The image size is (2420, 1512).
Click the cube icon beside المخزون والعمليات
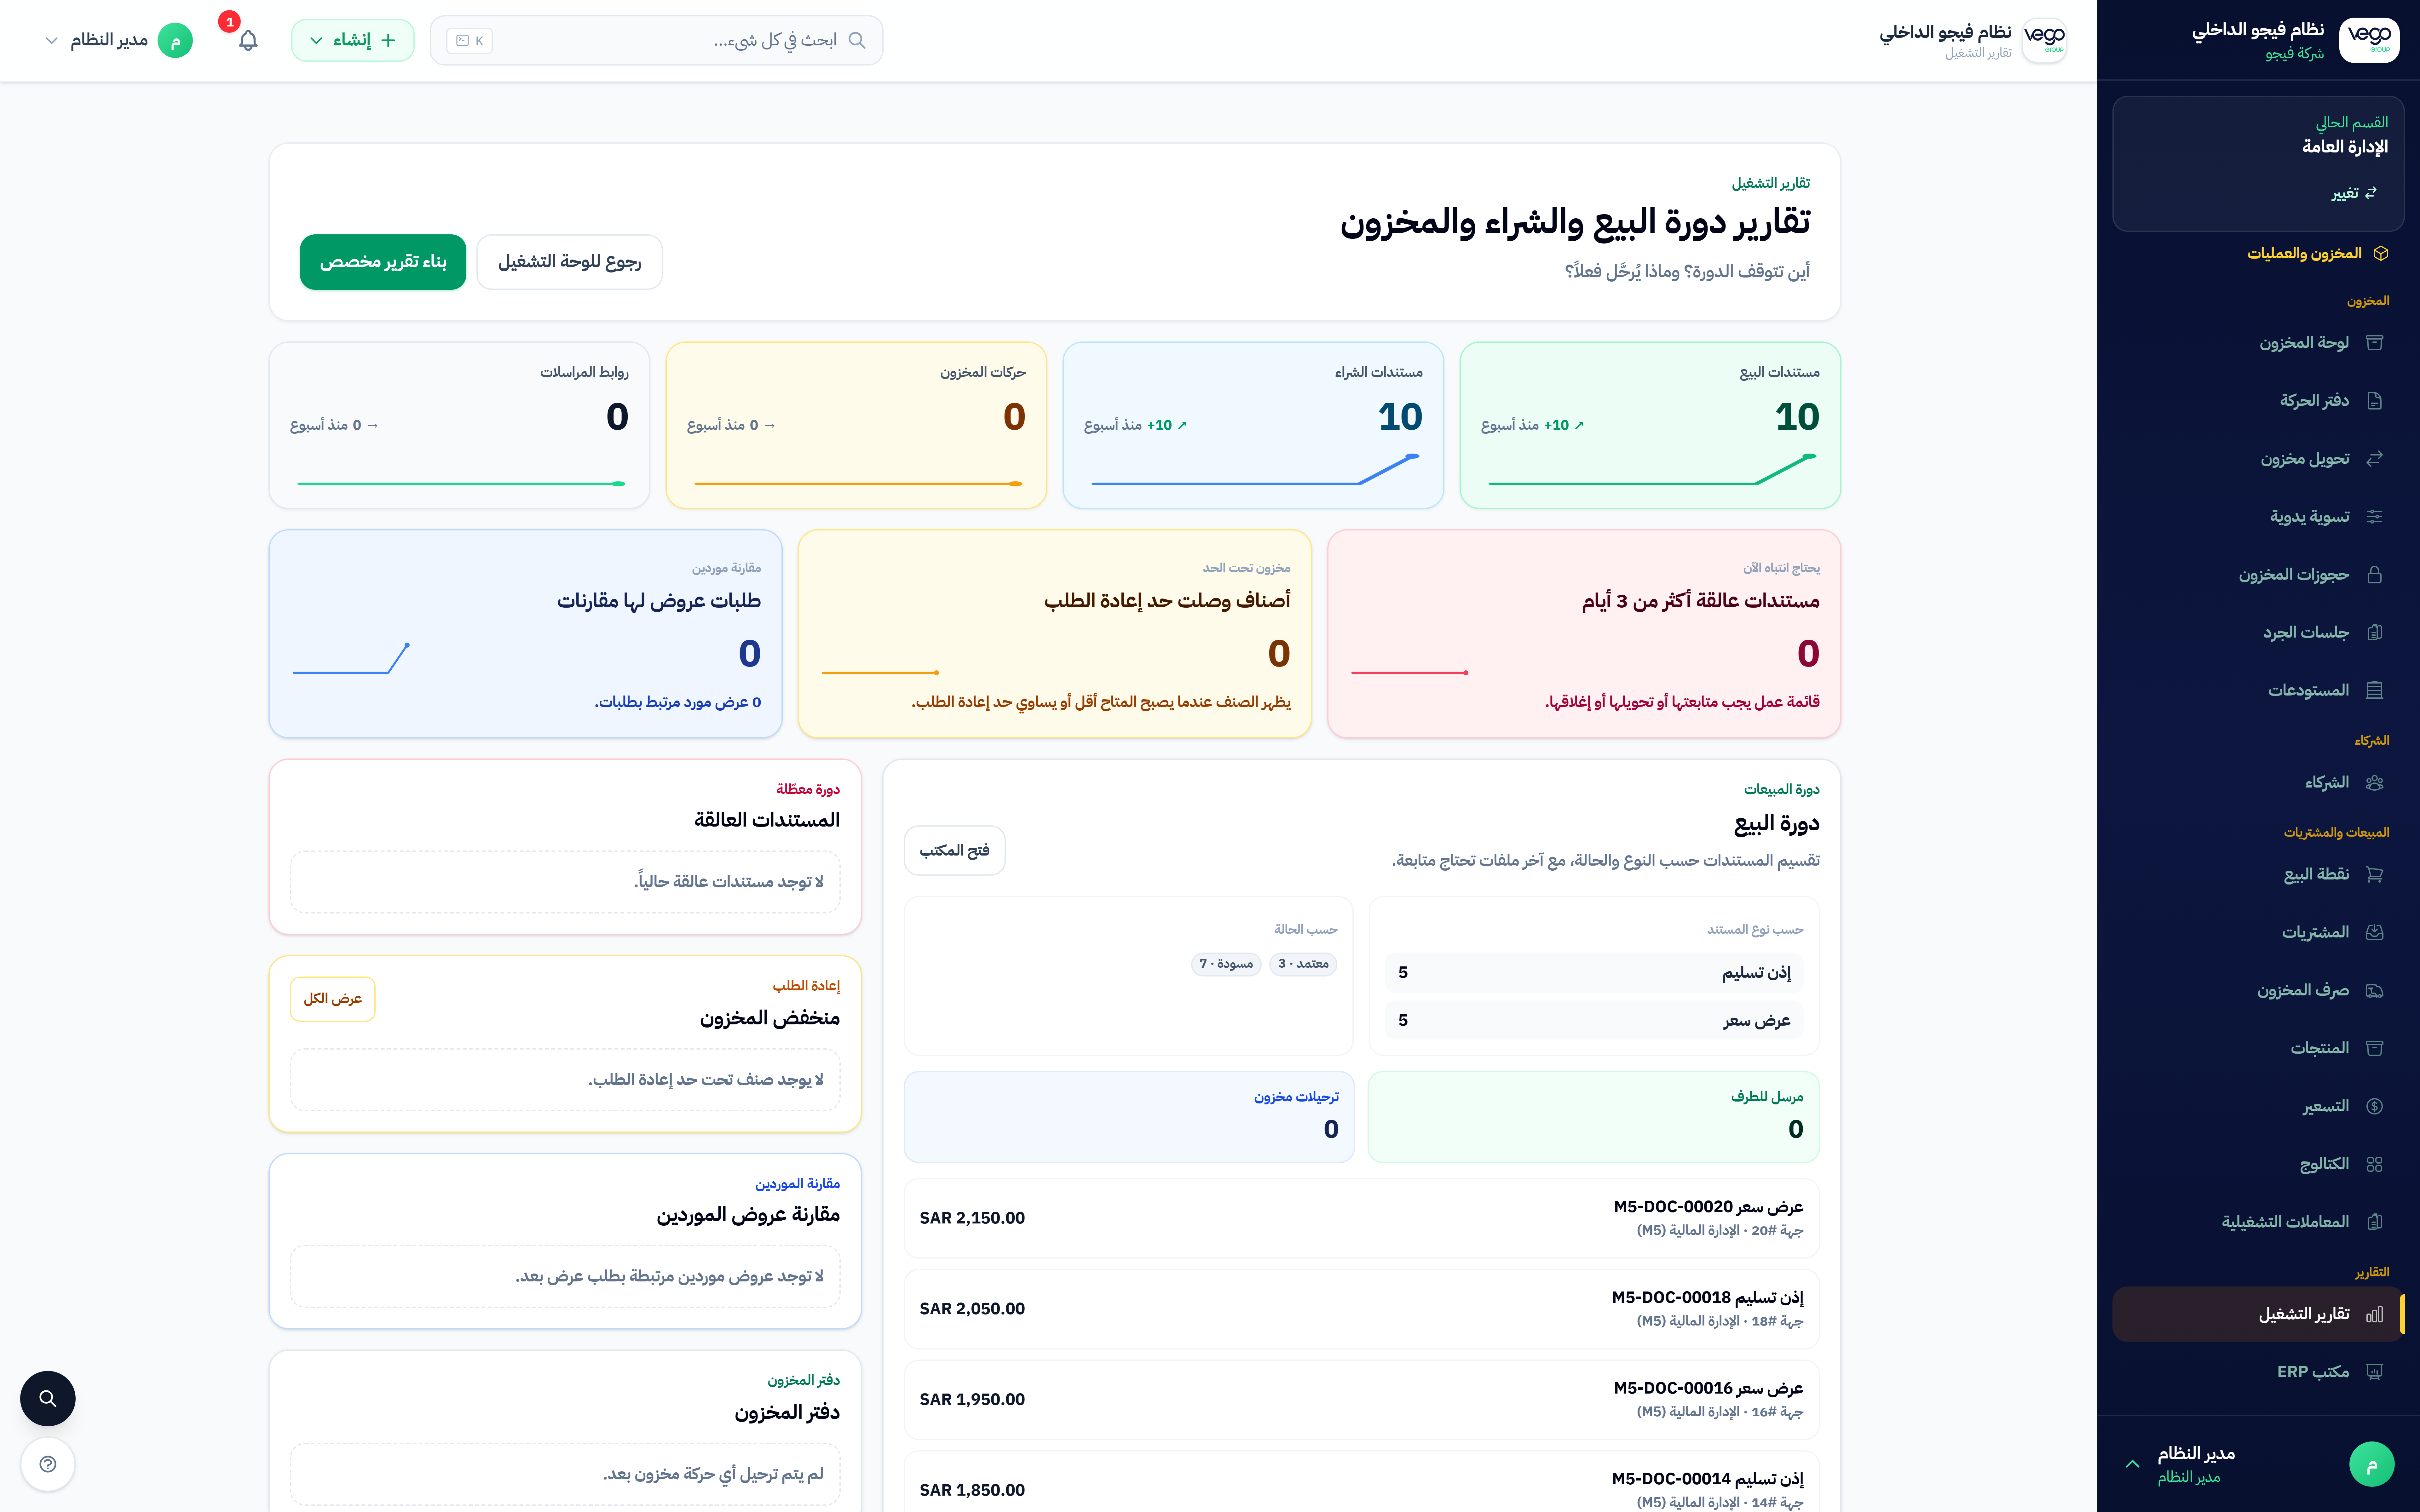pyautogui.click(x=2381, y=254)
